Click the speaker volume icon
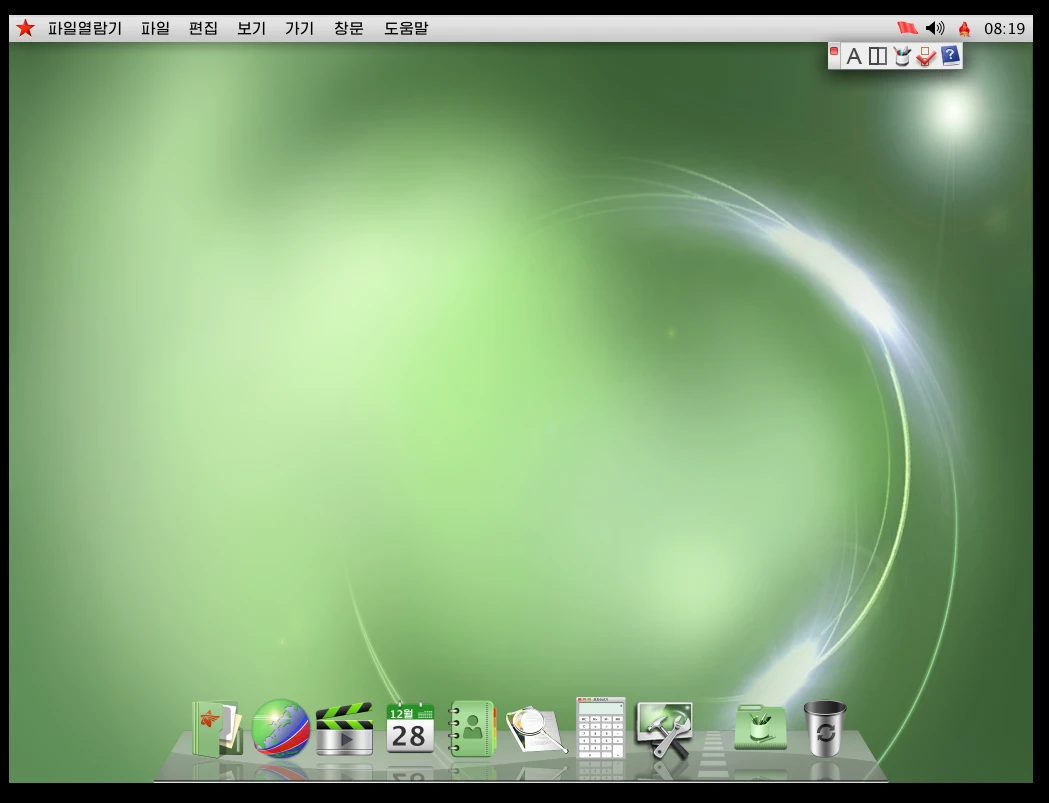 tap(935, 28)
